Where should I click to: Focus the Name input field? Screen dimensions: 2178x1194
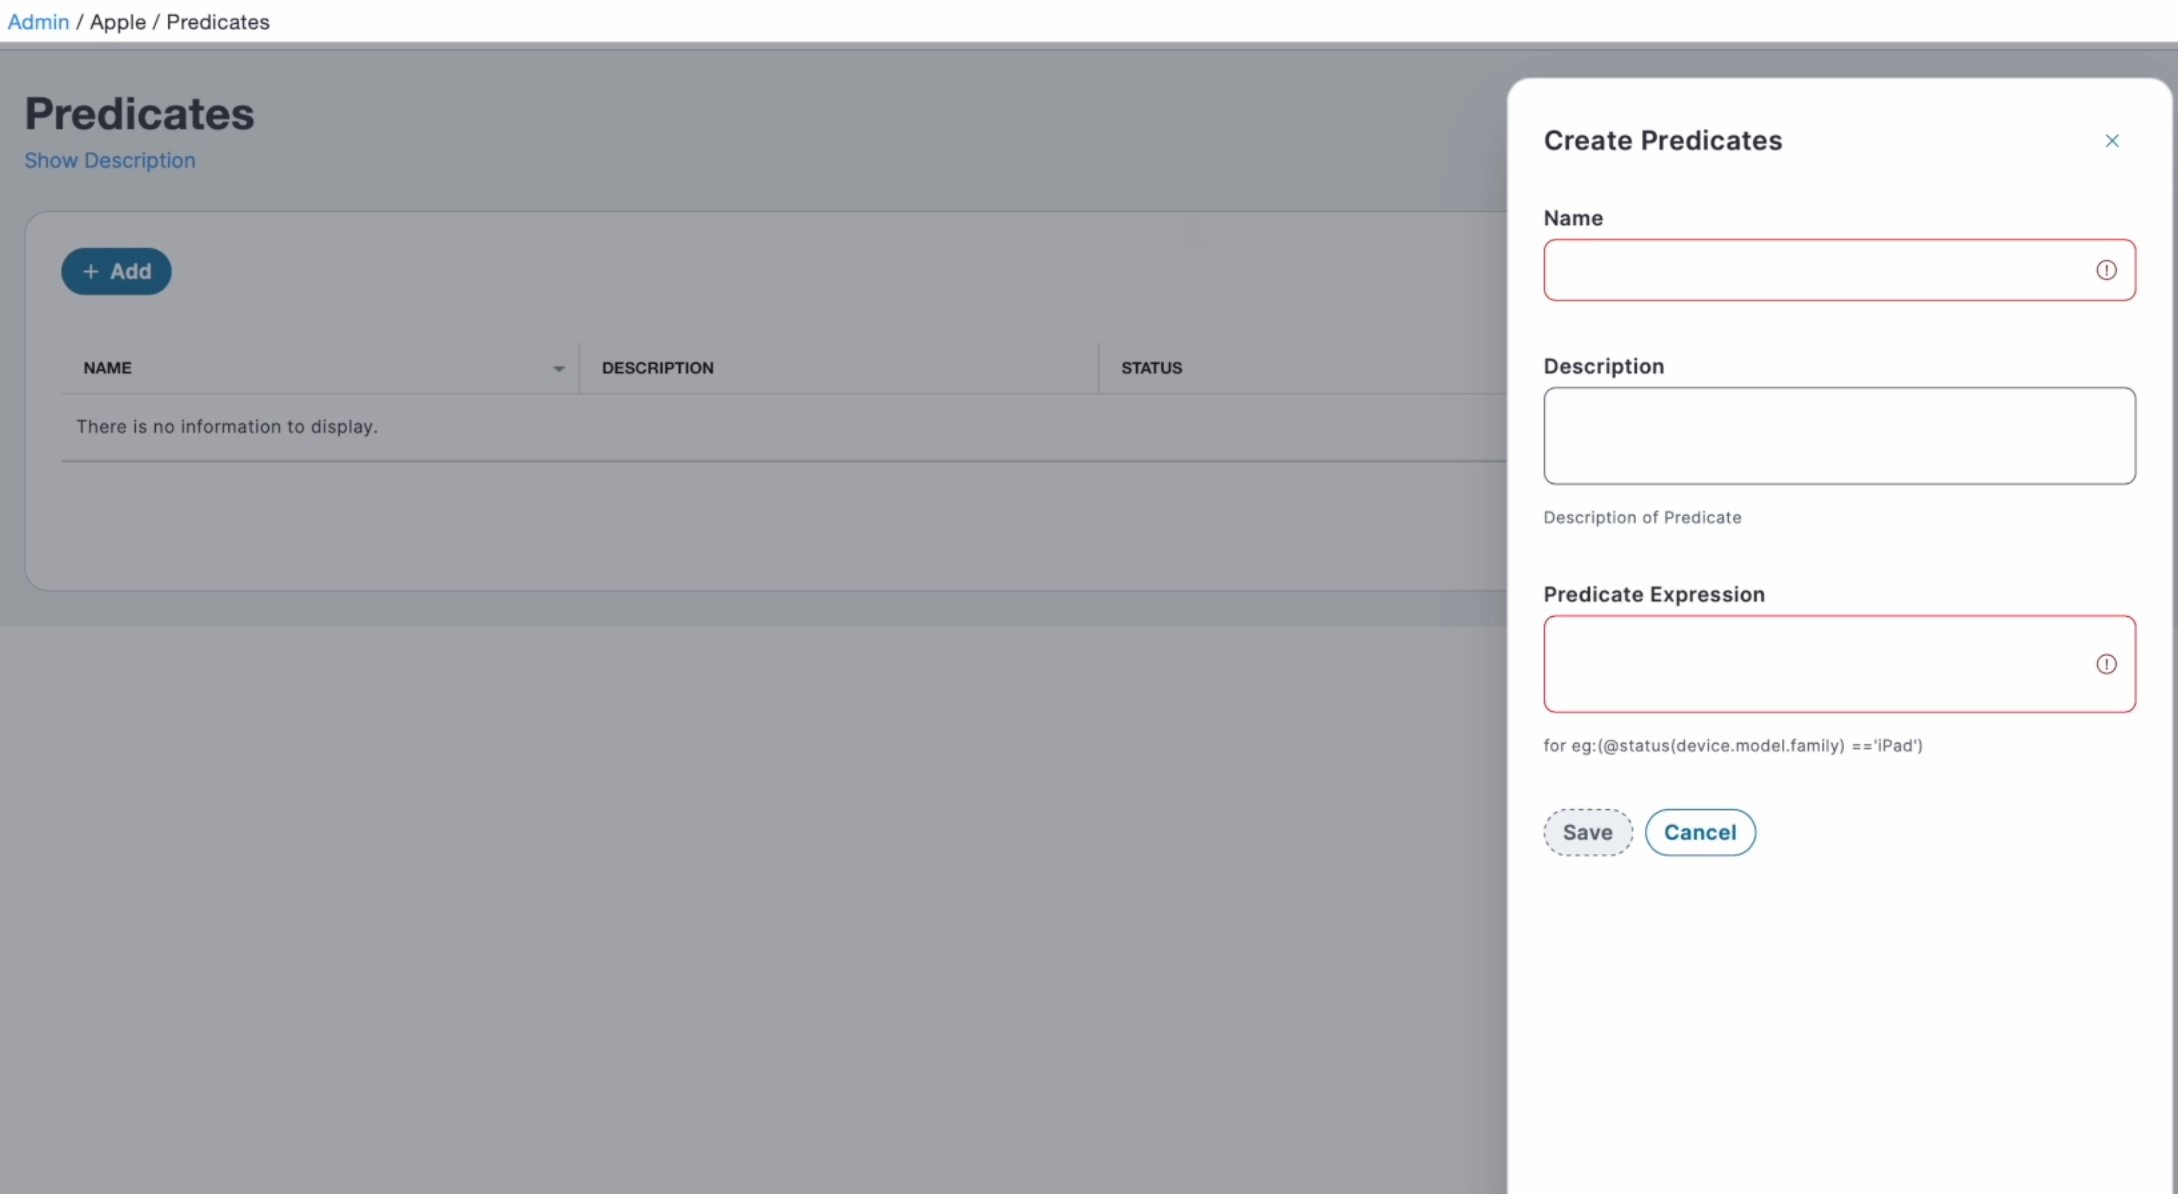[1815, 270]
